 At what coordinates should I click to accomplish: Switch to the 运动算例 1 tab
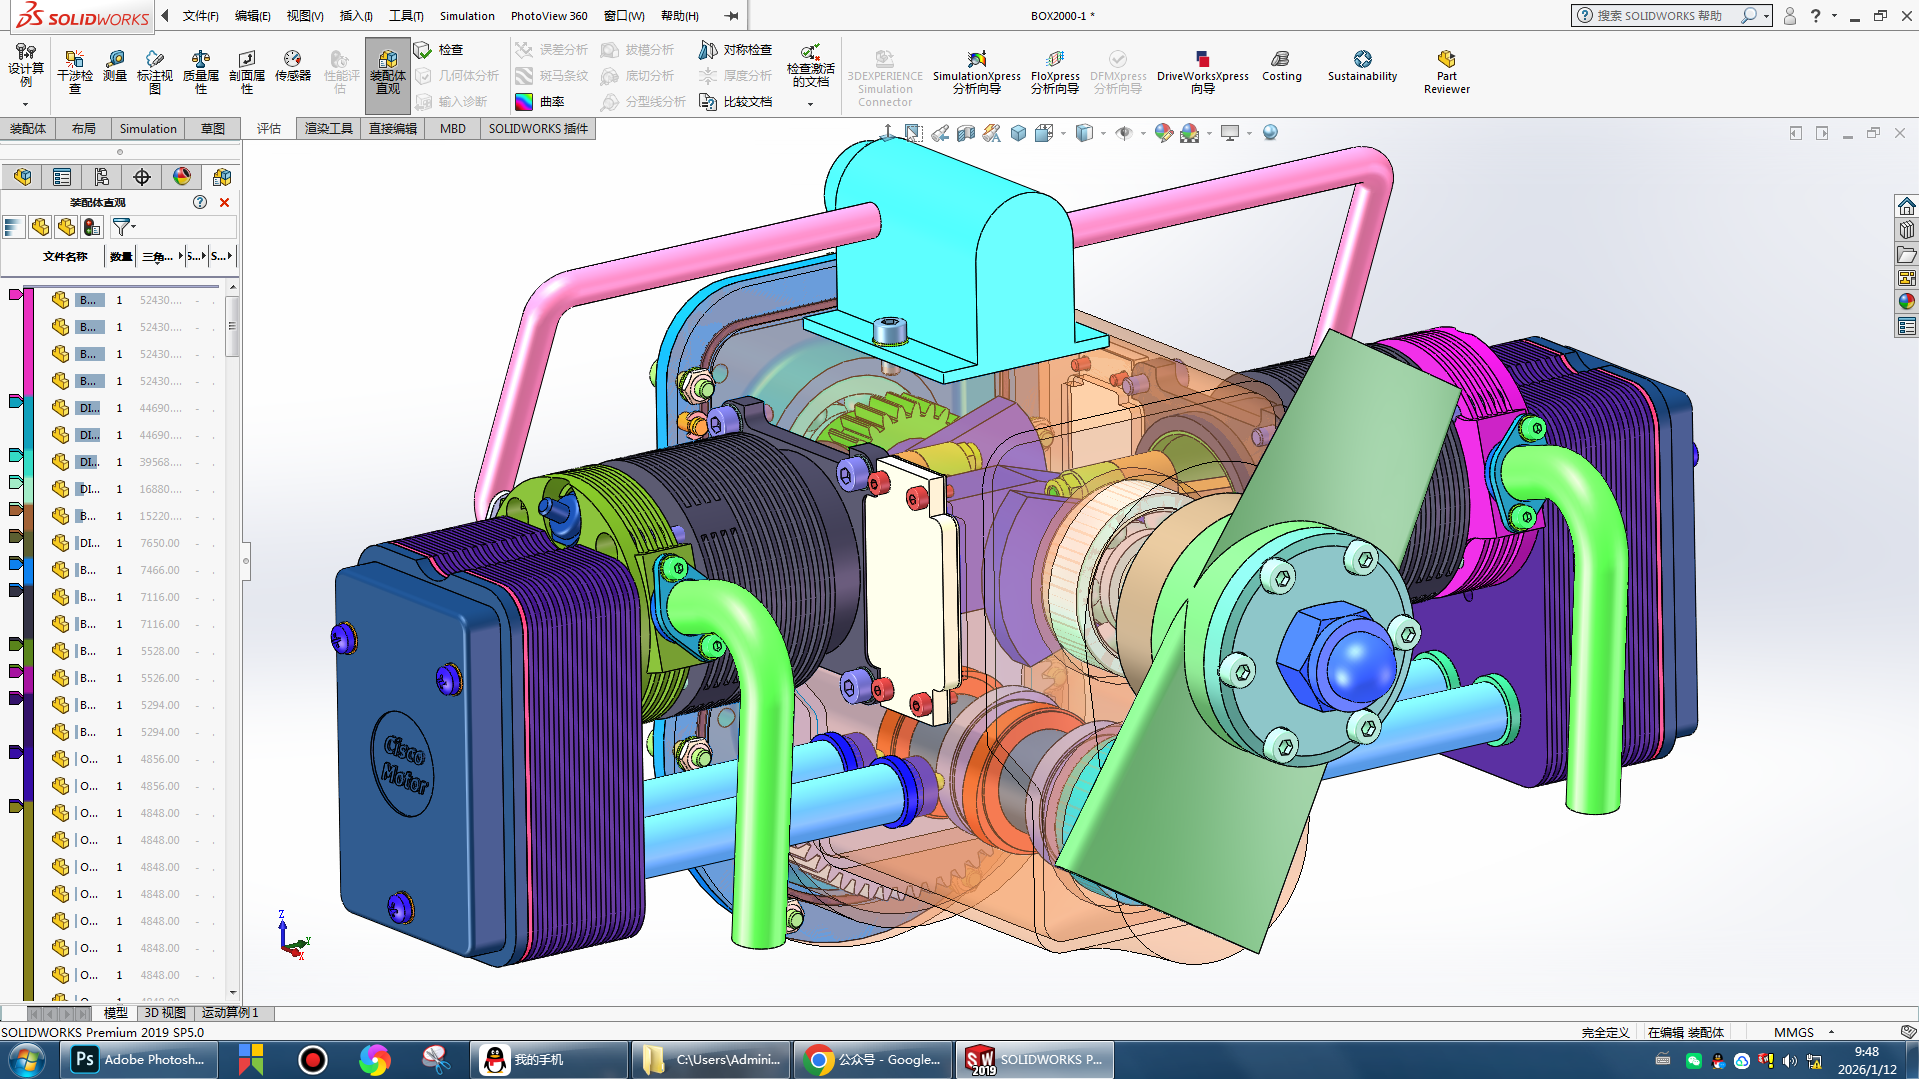pos(230,1013)
